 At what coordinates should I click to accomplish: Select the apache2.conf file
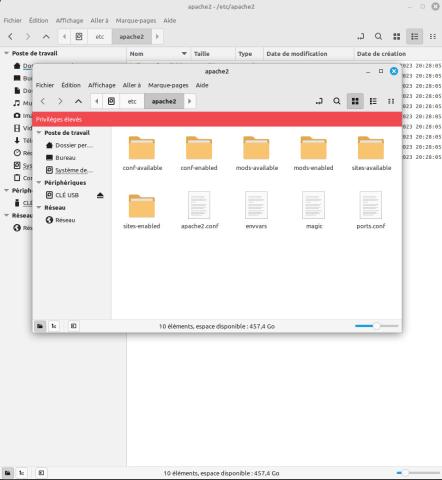click(199, 211)
